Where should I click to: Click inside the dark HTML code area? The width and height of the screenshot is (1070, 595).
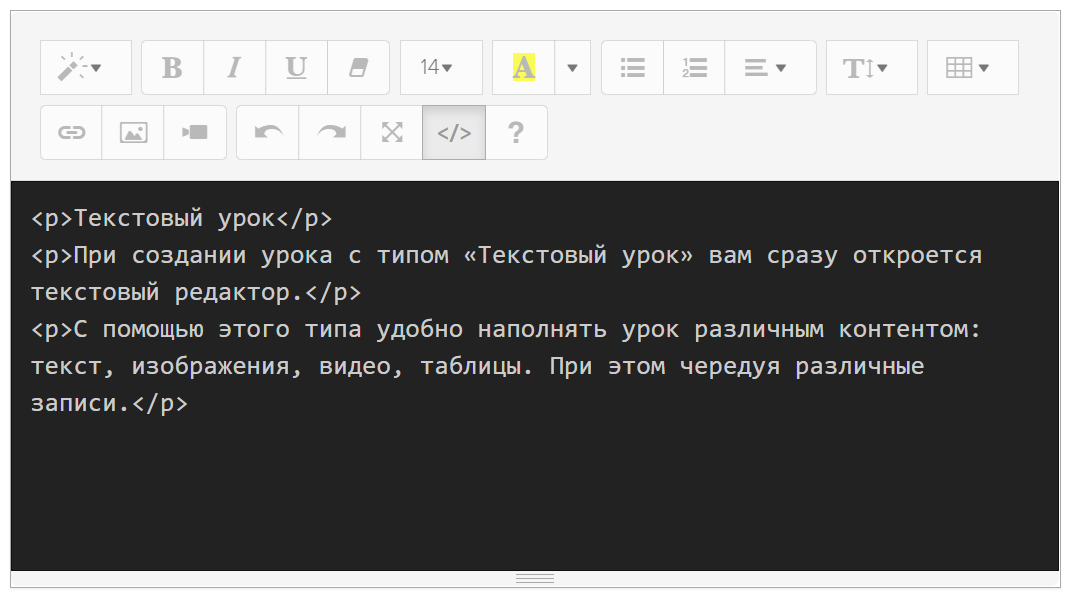point(534,480)
